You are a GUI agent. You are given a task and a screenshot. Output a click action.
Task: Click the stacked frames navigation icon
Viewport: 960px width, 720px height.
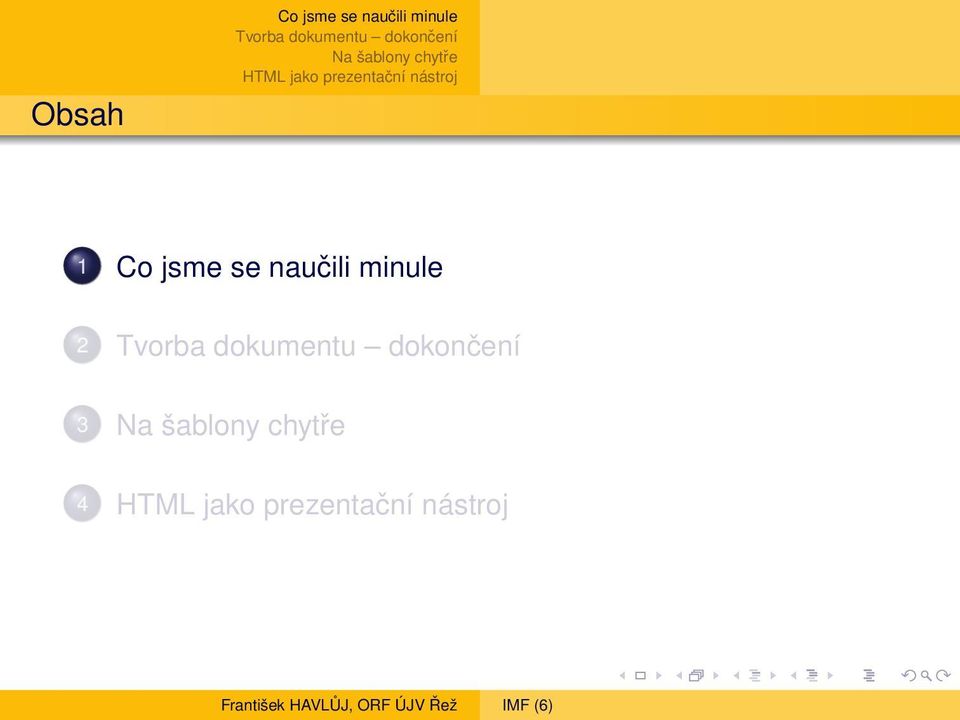[x=696, y=675]
